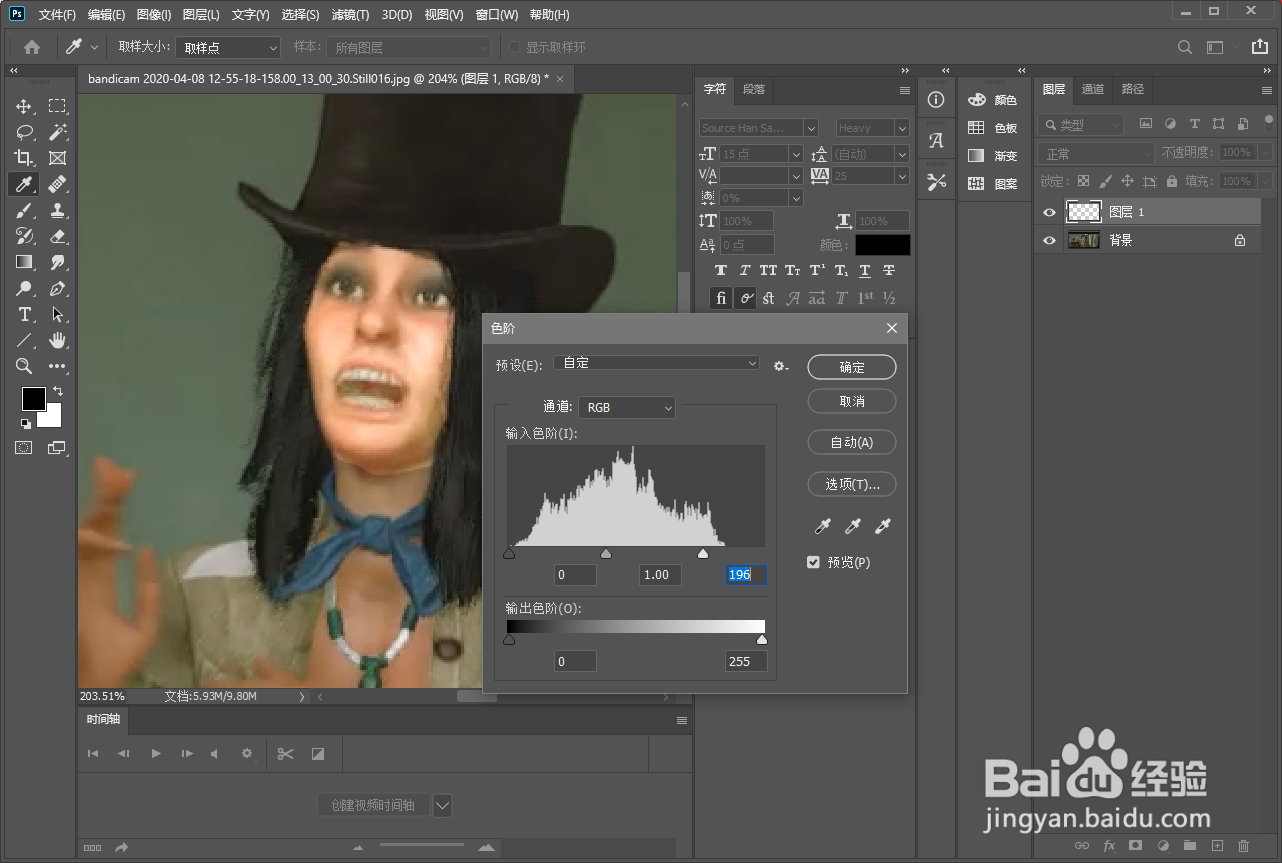Switch to the 通道 tab

(1093, 89)
